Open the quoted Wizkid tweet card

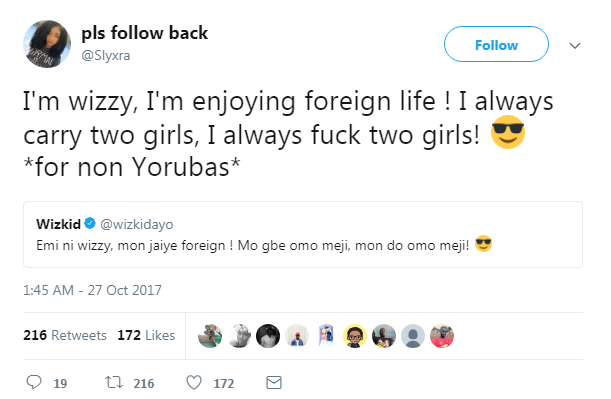click(x=303, y=234)
